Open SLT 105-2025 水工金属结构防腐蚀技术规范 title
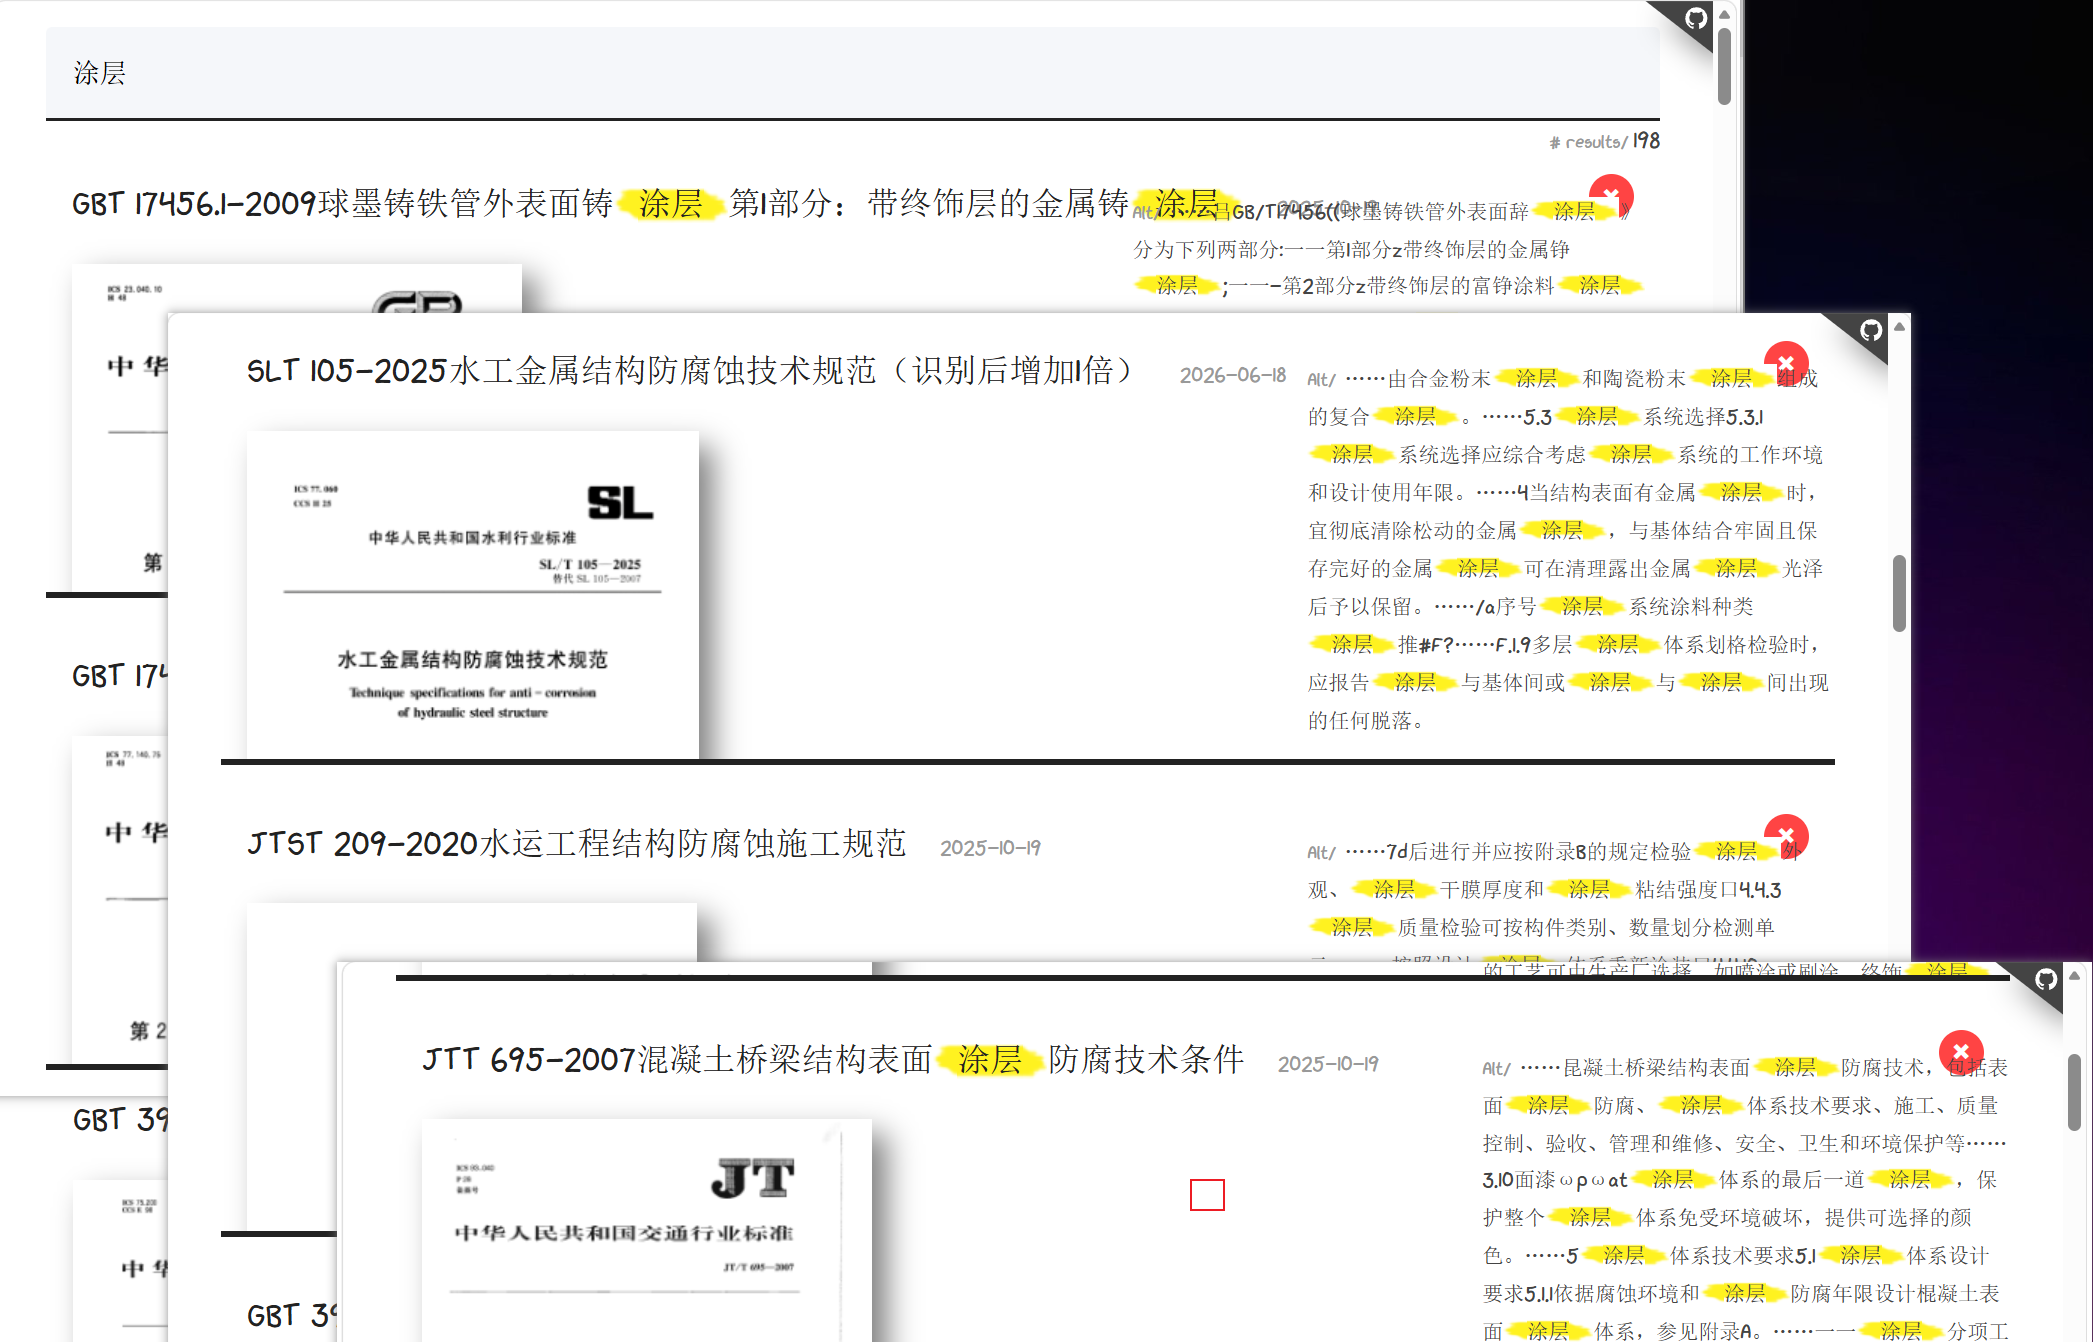Viewport: 2093px width, 1342px height. coord(690,371)
